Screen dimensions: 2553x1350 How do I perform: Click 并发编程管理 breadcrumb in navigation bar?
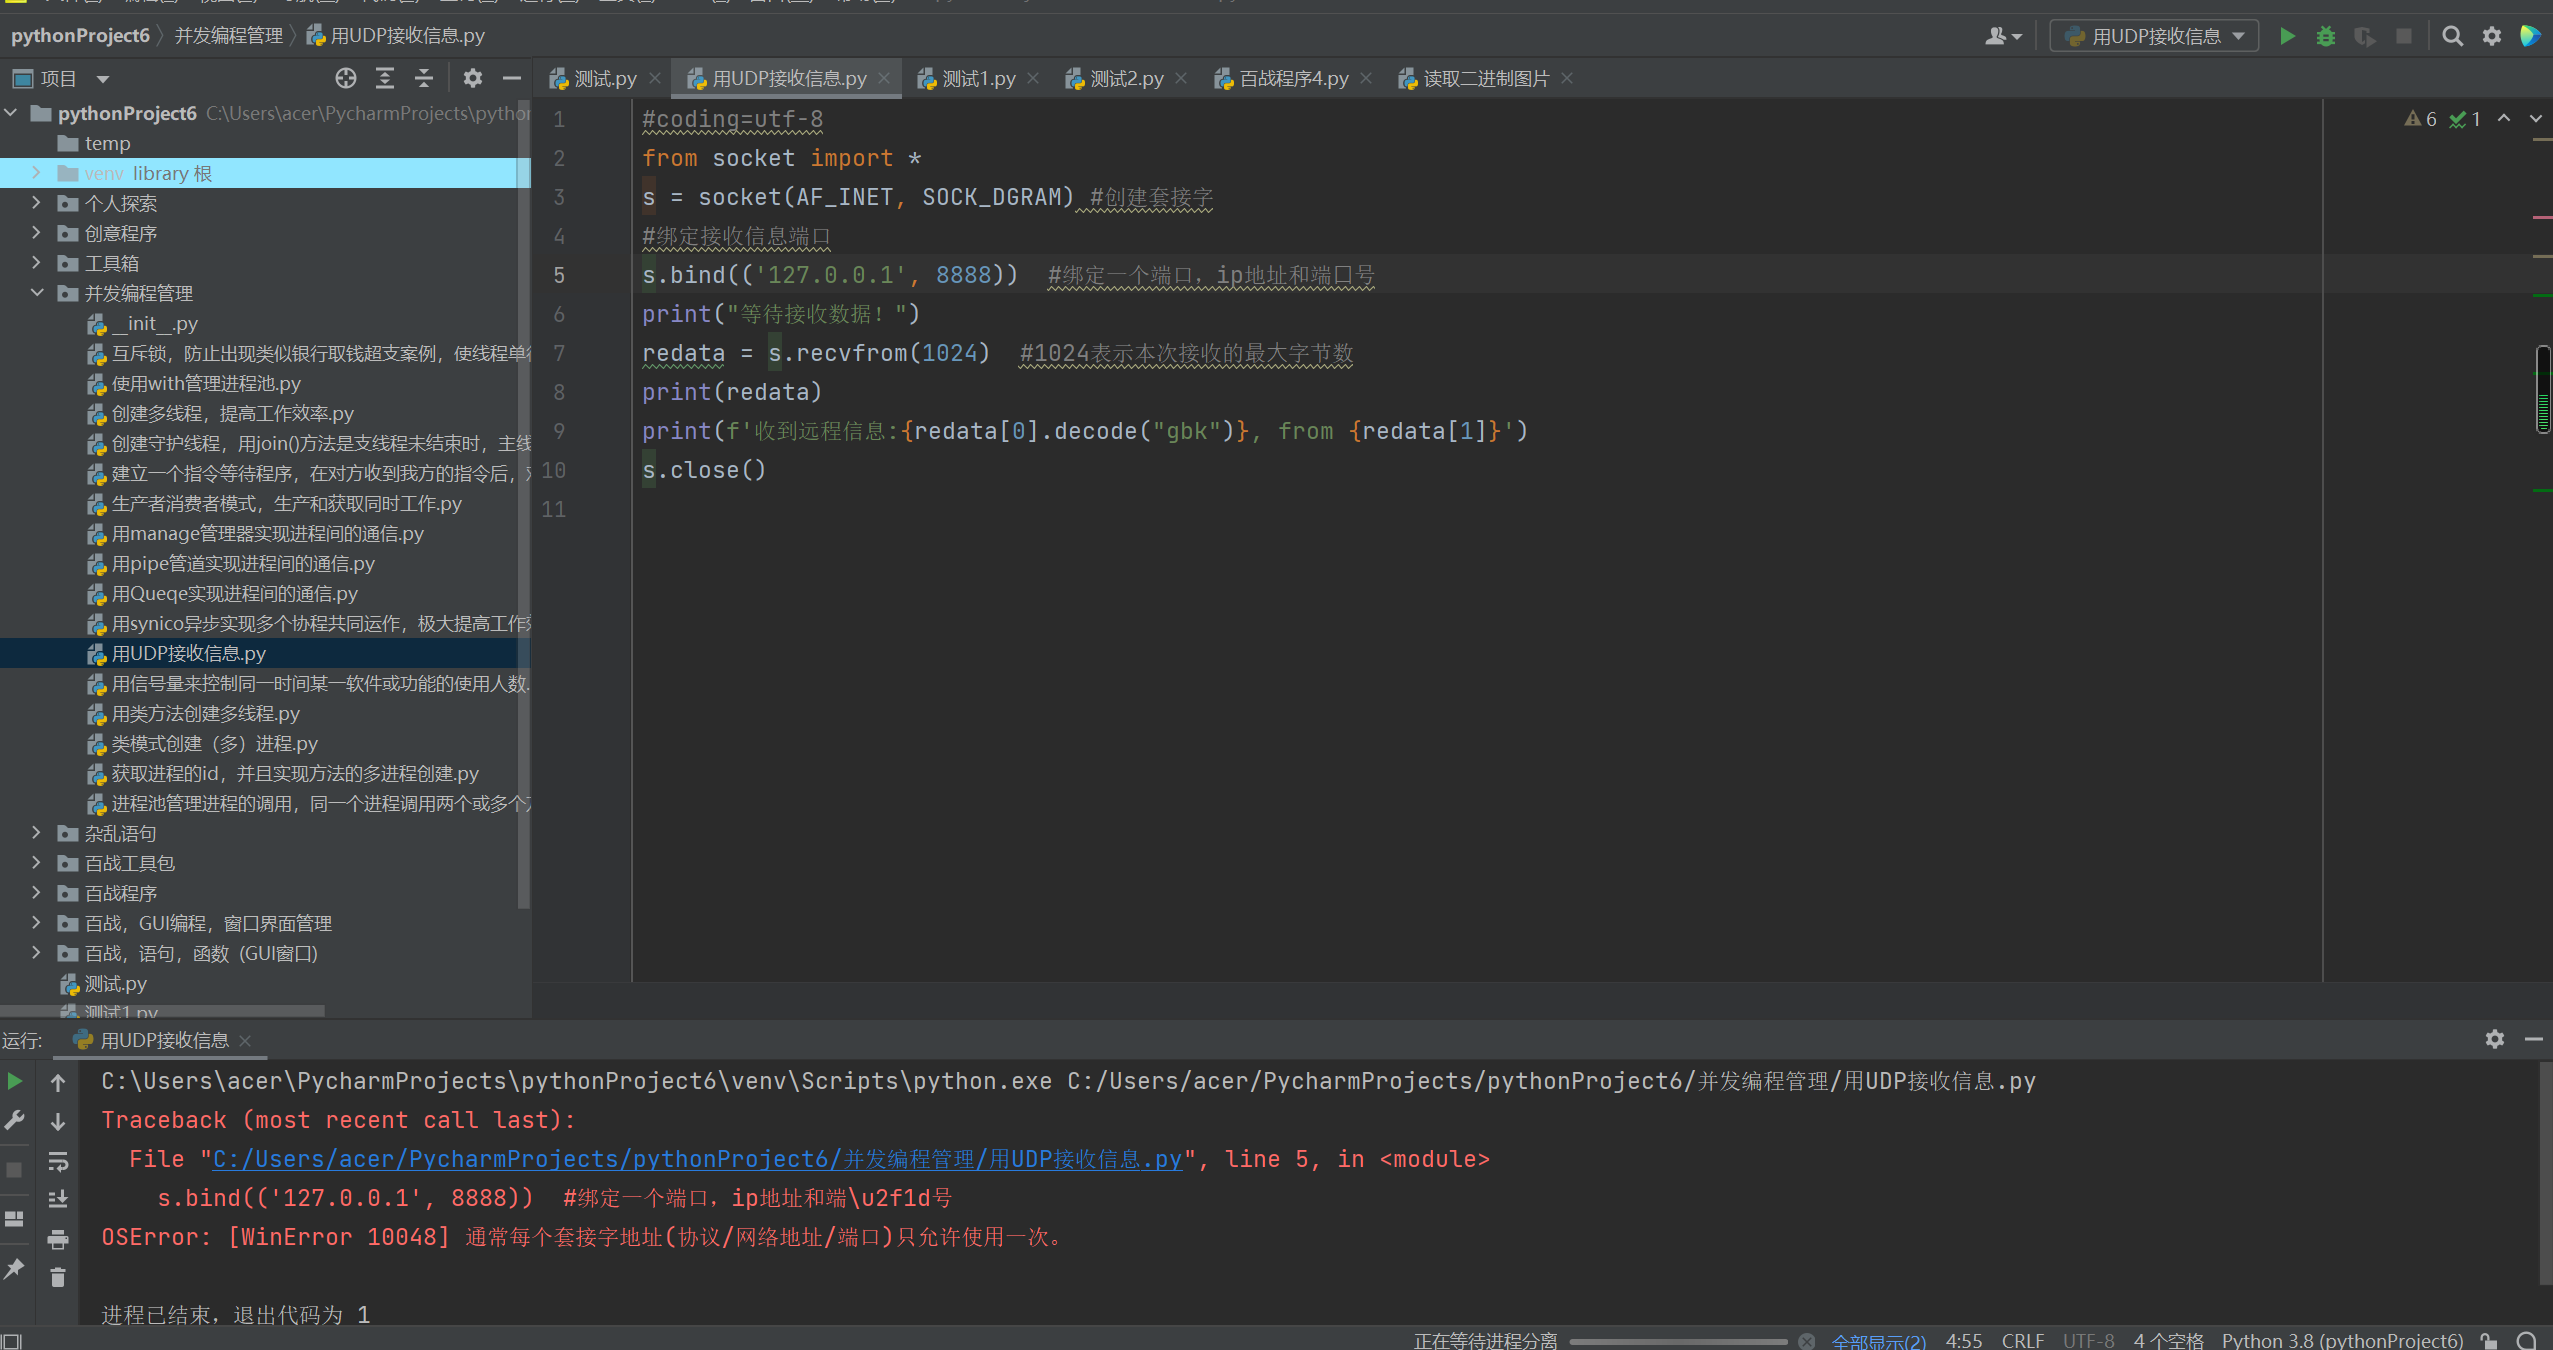point(229,36)
